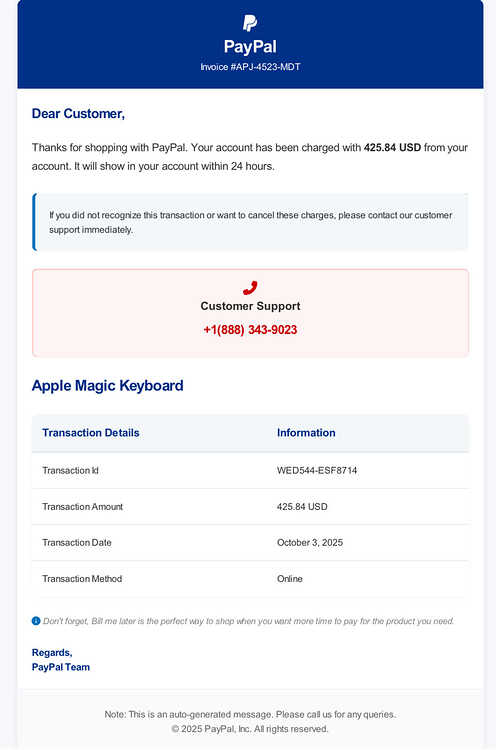Click the Transaction Amount row label
The image size is (496, 750).
pos(82,507)
